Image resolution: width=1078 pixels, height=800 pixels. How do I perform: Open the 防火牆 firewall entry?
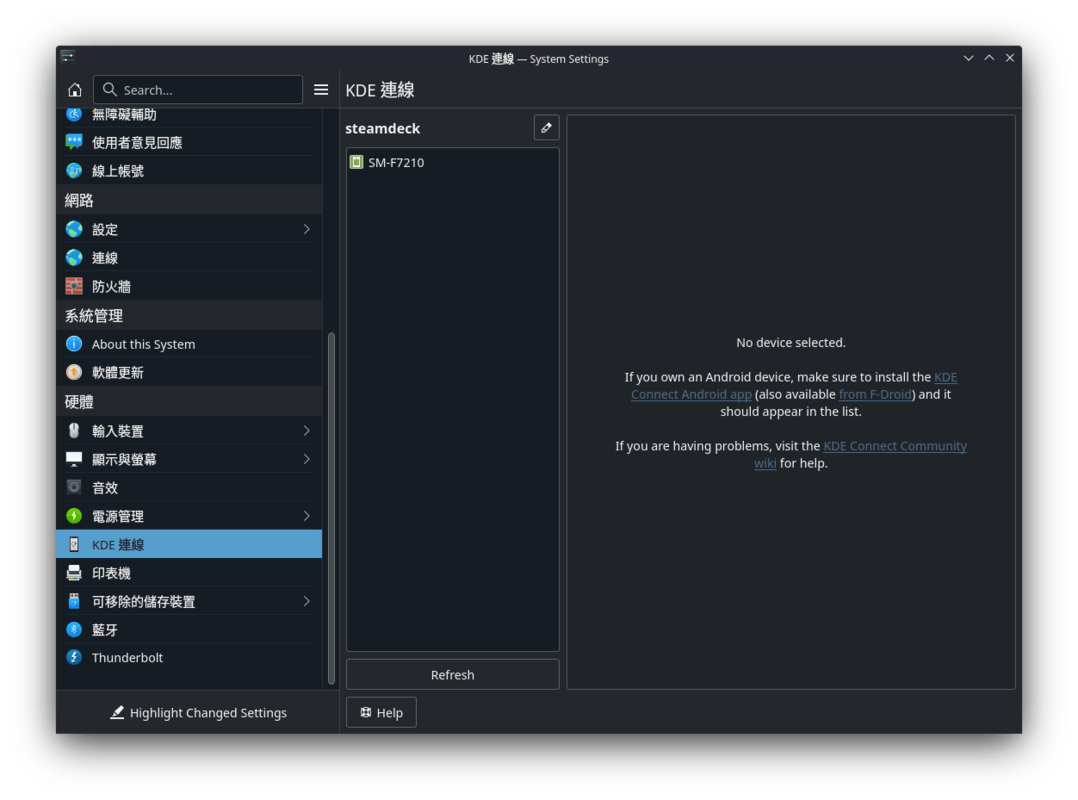click(x=189, y=286)
